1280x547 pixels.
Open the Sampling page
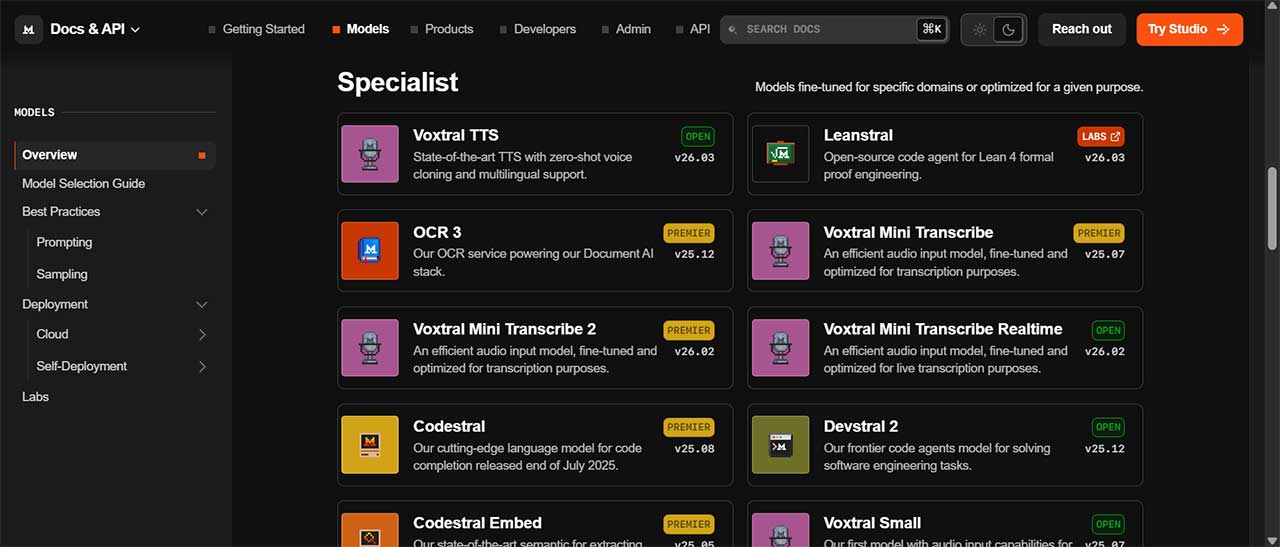62,274
